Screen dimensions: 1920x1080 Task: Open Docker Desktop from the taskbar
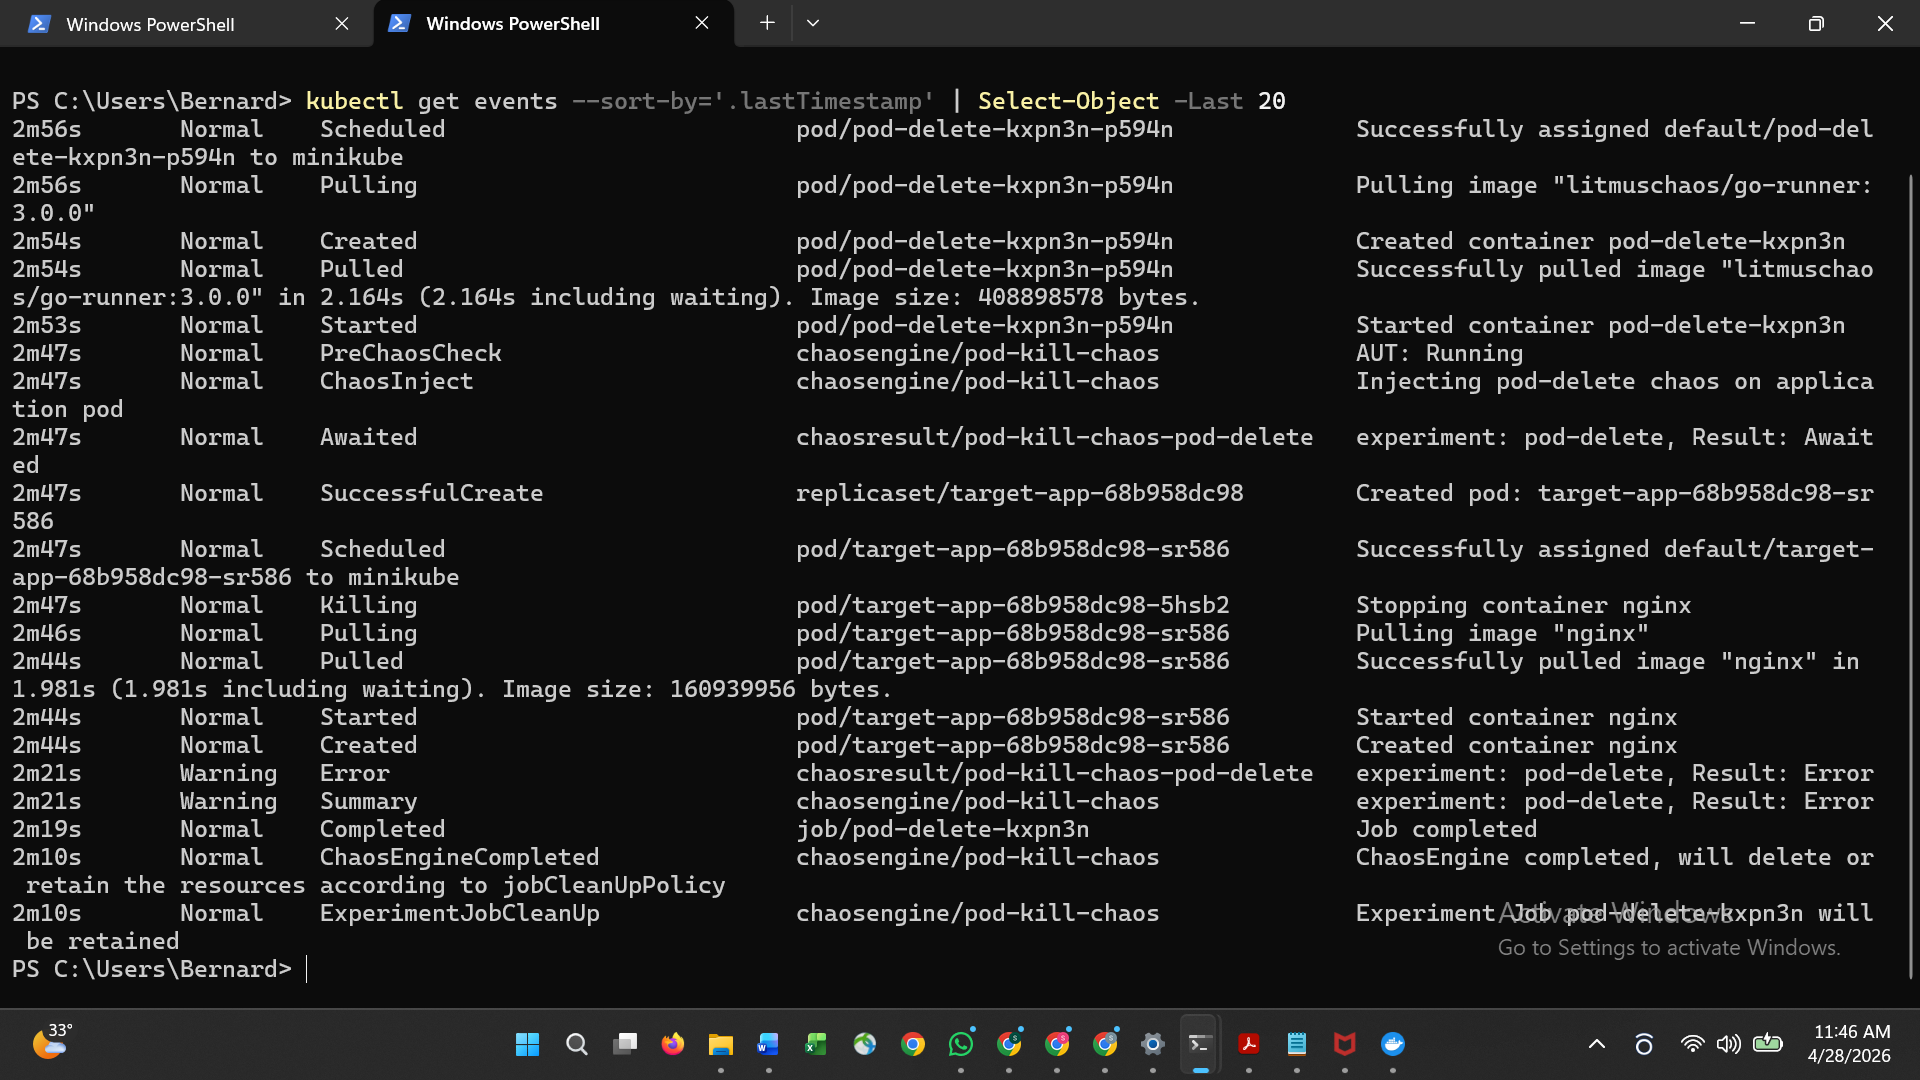pyautogui.click(x=1393, y=1044)
